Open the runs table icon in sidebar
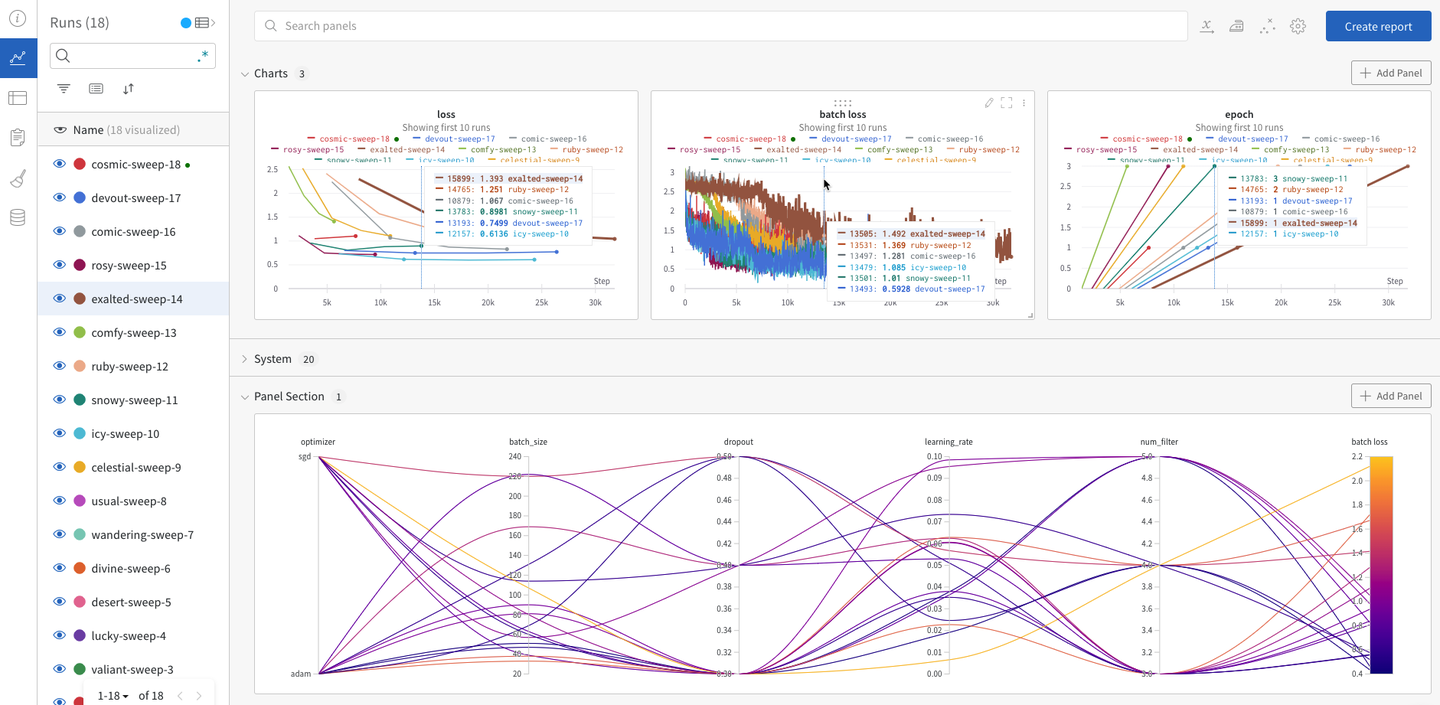The image size is (1440, 705). tap(18, 98)
